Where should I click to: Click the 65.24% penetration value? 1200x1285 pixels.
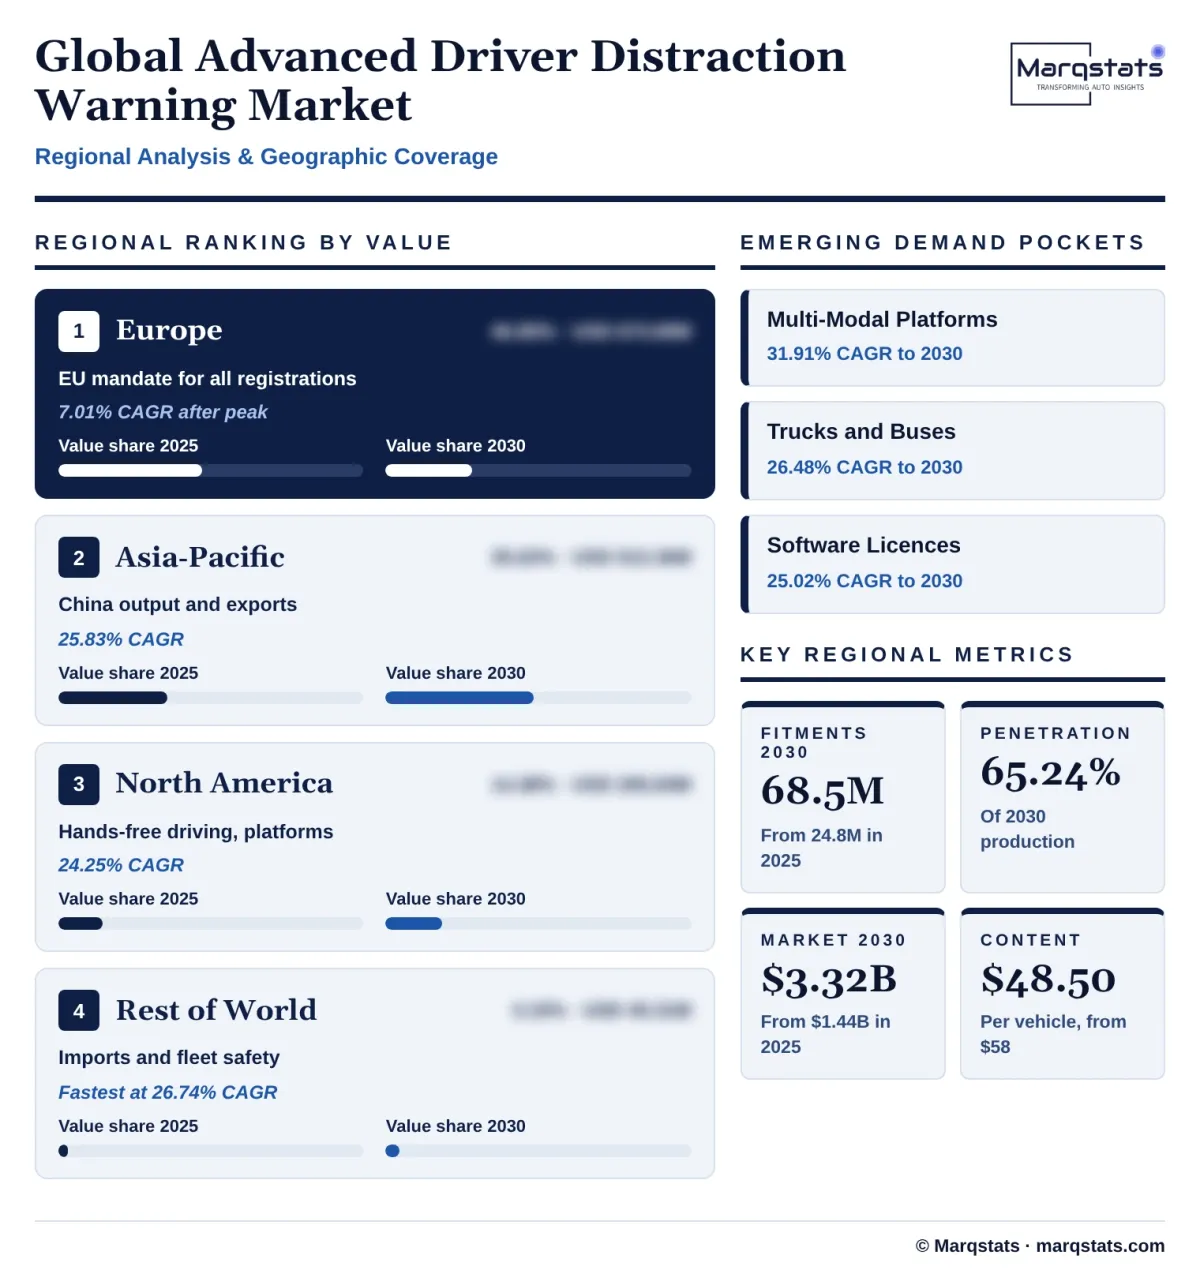(1050, 772)
